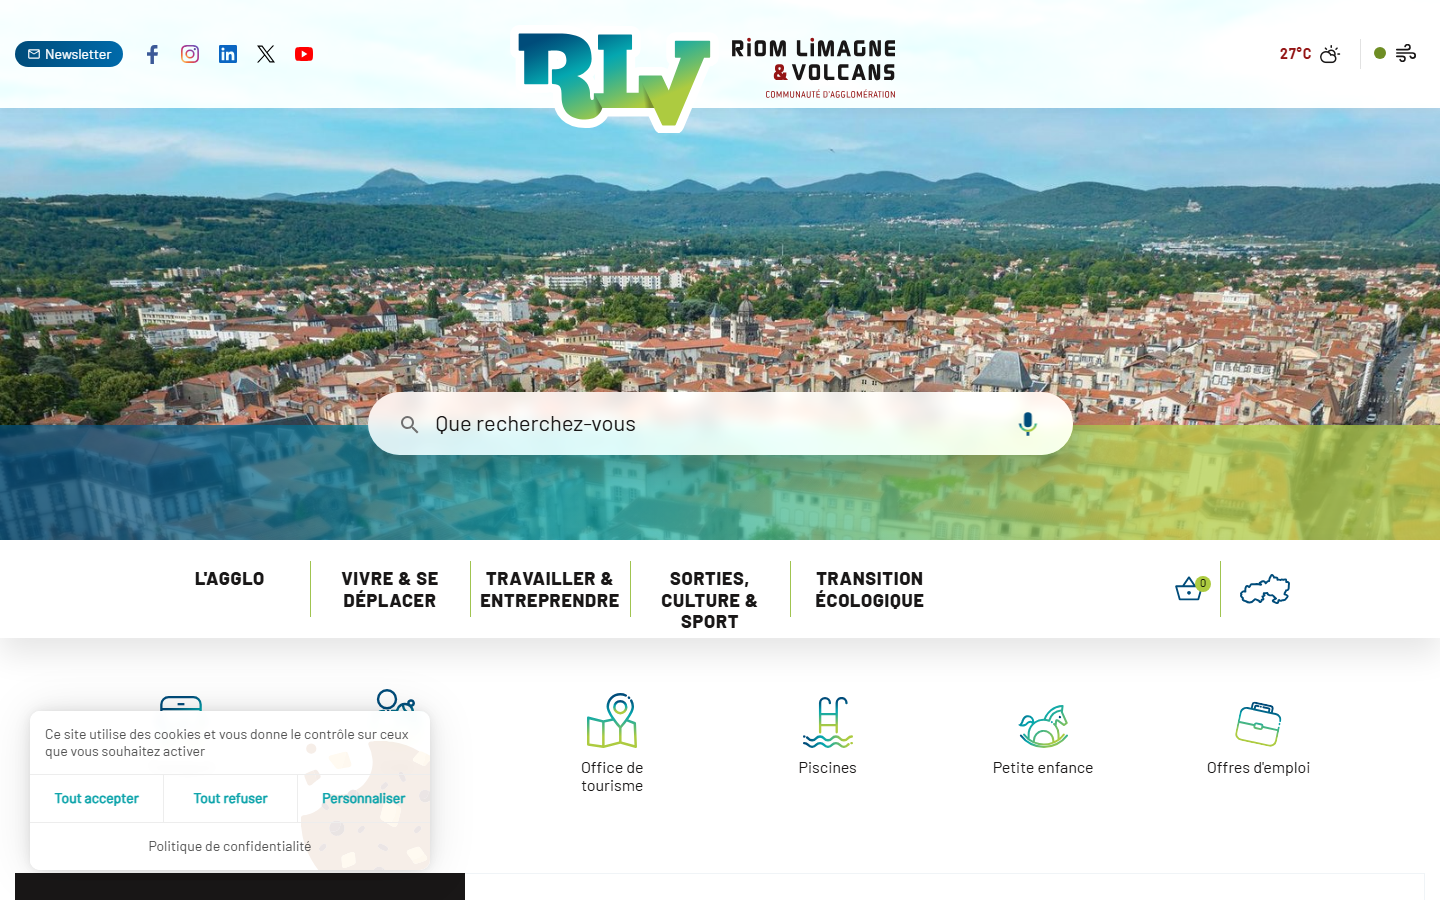
Task: Activate voice search microphone
Action: click(x=1027, y=424)
